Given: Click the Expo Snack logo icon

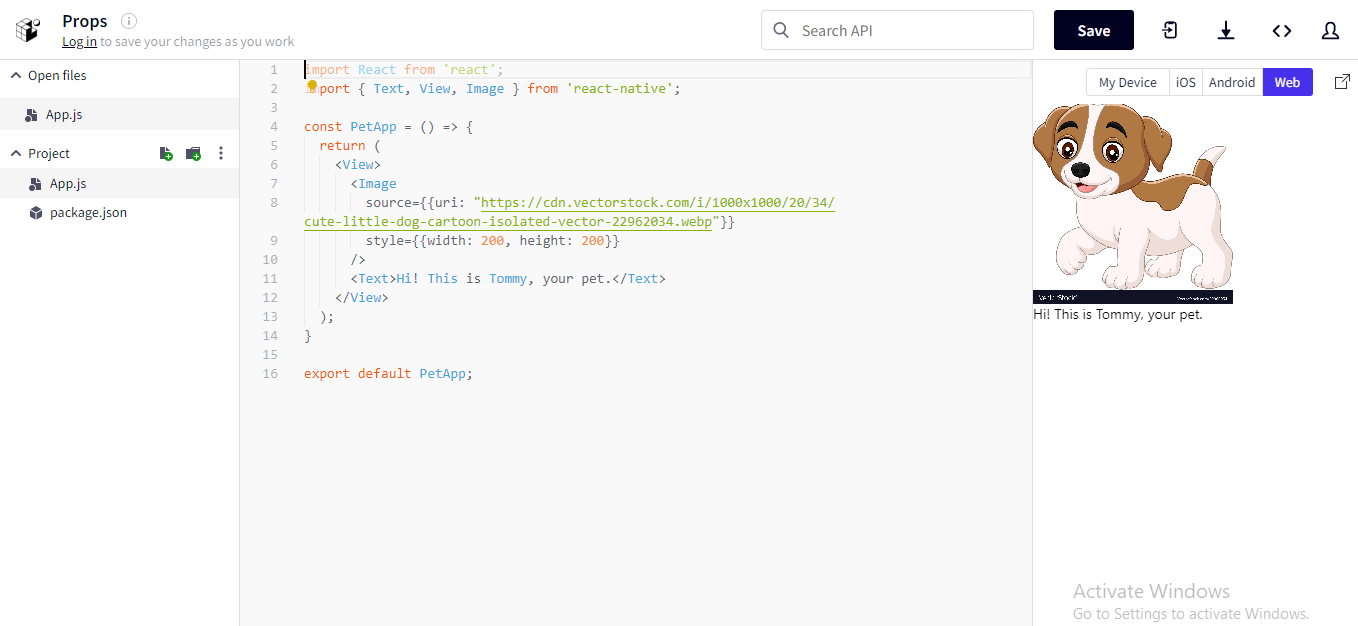Looking at the screenshot, I should (27, 30).
